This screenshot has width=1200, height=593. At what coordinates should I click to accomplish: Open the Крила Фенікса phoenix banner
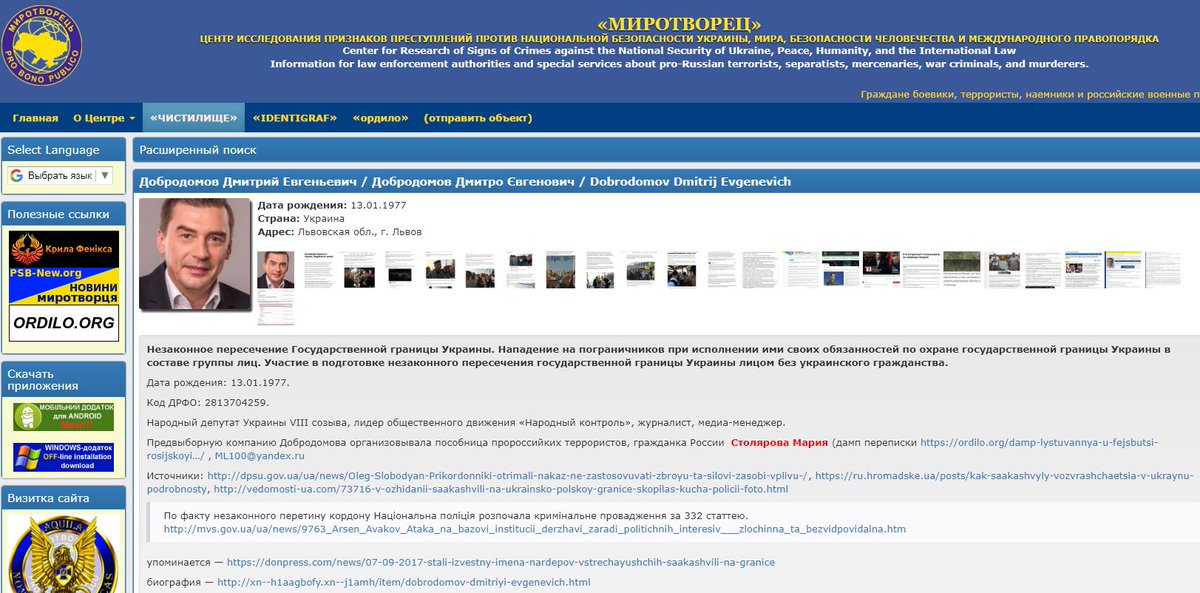pyautogui.click(x=63, y=247)
